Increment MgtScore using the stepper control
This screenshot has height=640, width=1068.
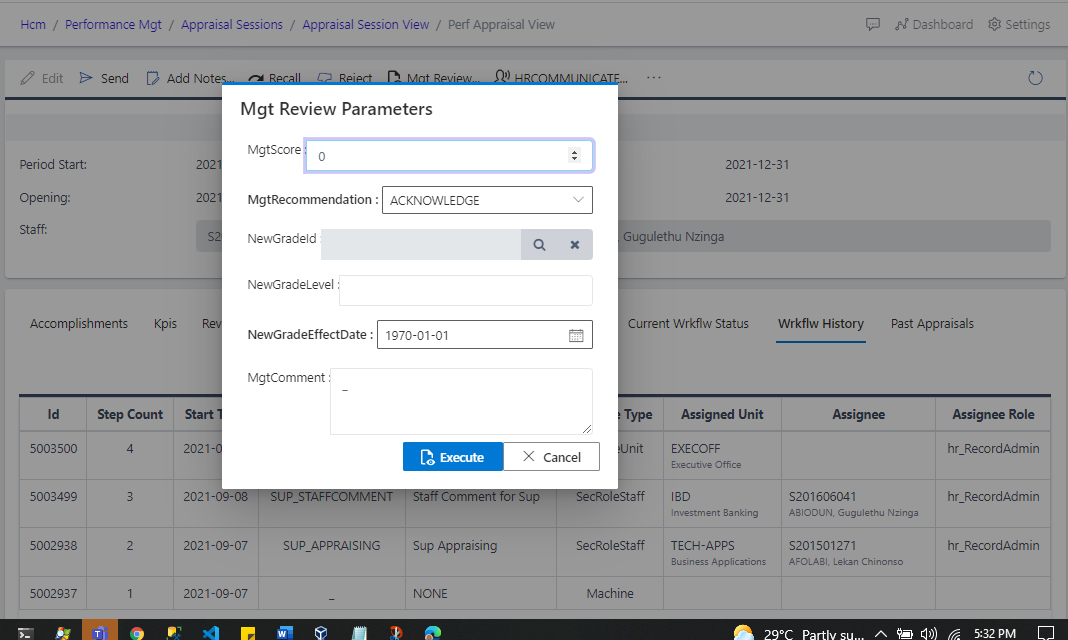(x=574, y=150)
